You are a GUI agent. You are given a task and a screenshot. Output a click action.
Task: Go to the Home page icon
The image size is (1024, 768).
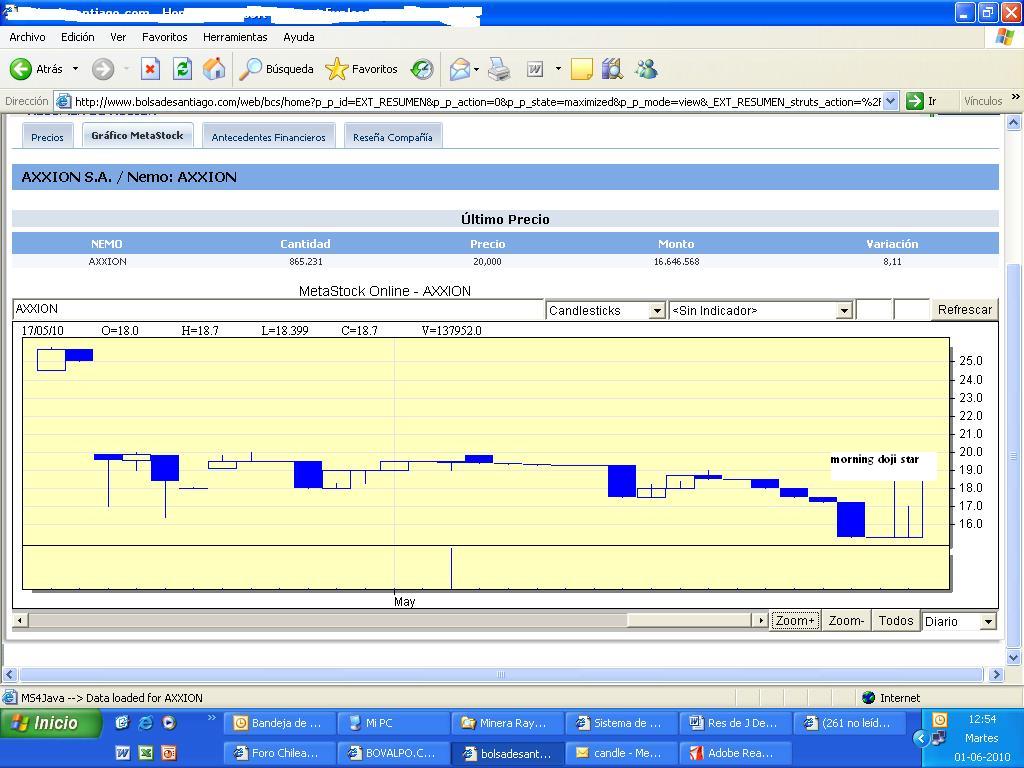(214, 69)
